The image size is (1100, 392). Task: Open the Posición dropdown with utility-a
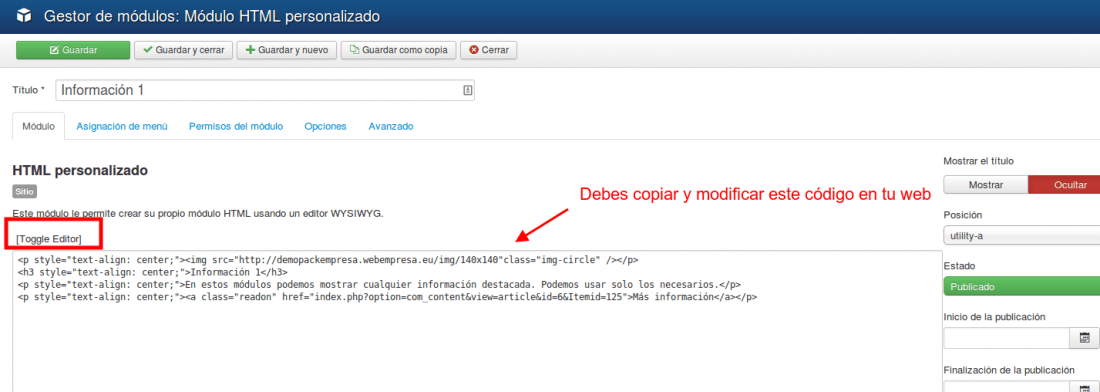[1021, 236]
